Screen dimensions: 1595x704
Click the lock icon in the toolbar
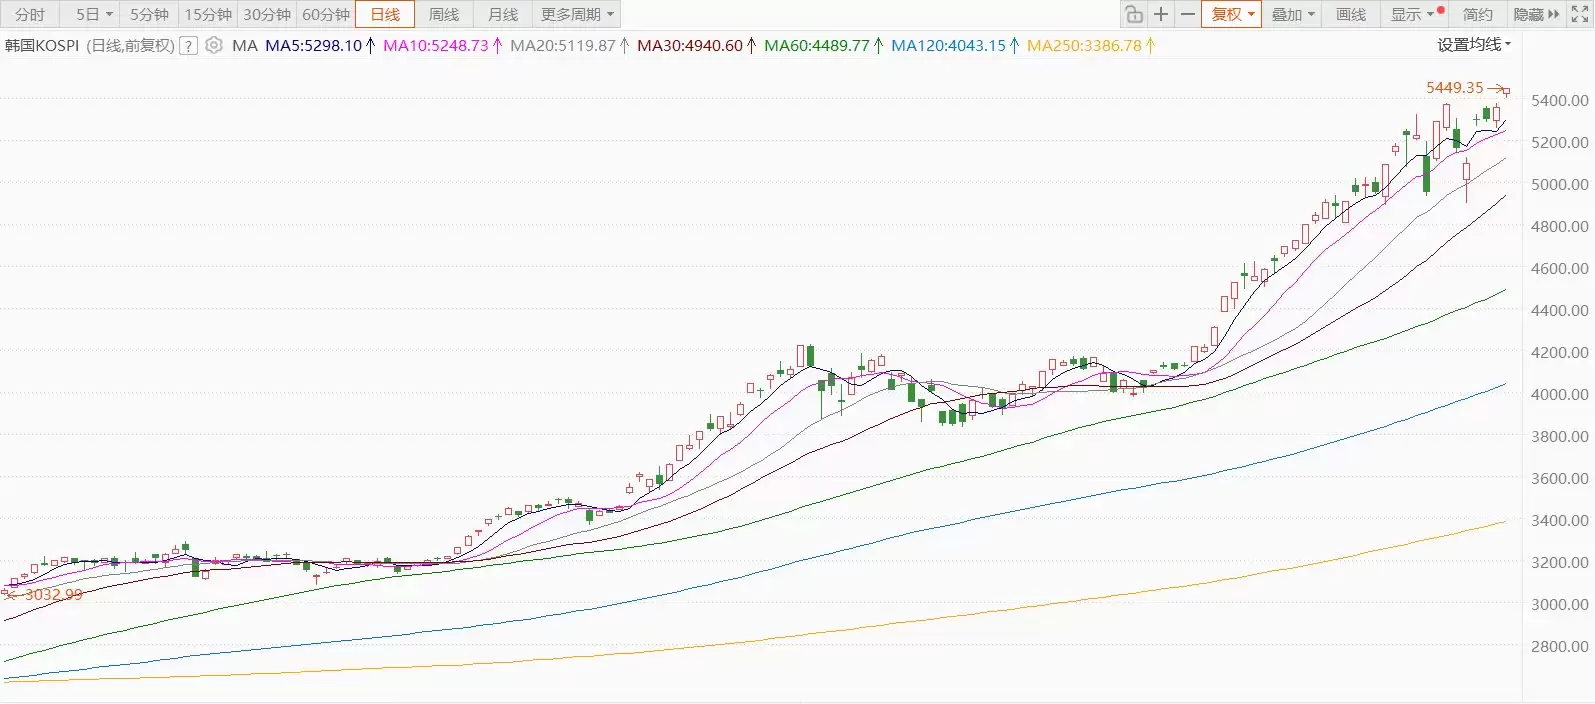(1133, 14)
